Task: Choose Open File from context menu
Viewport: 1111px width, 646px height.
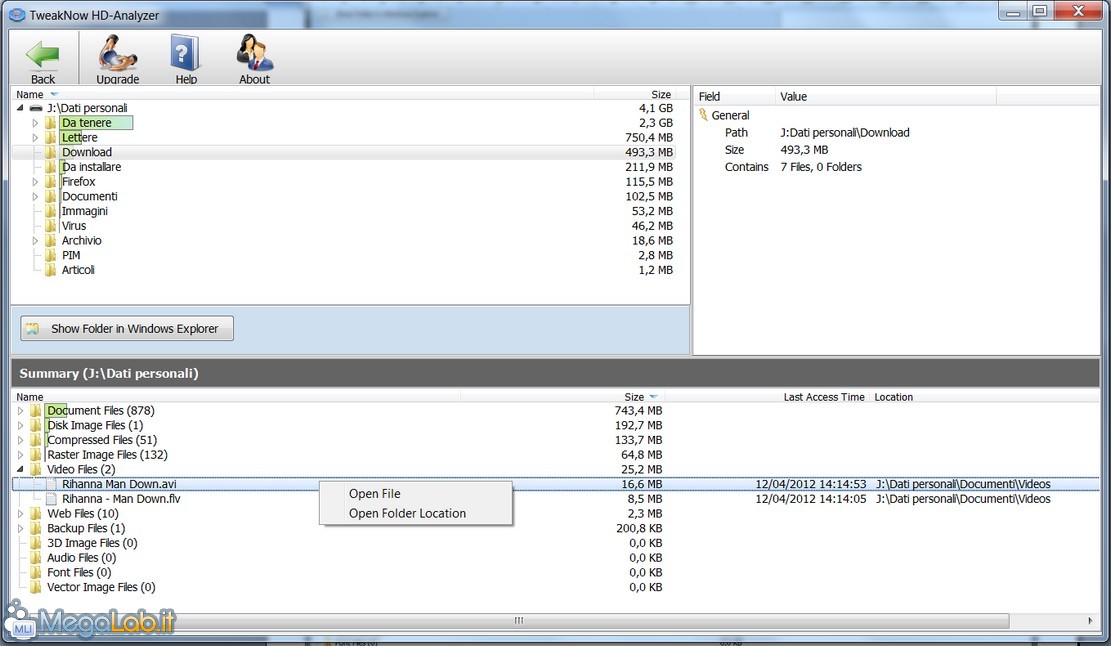Action: [416, 494]
